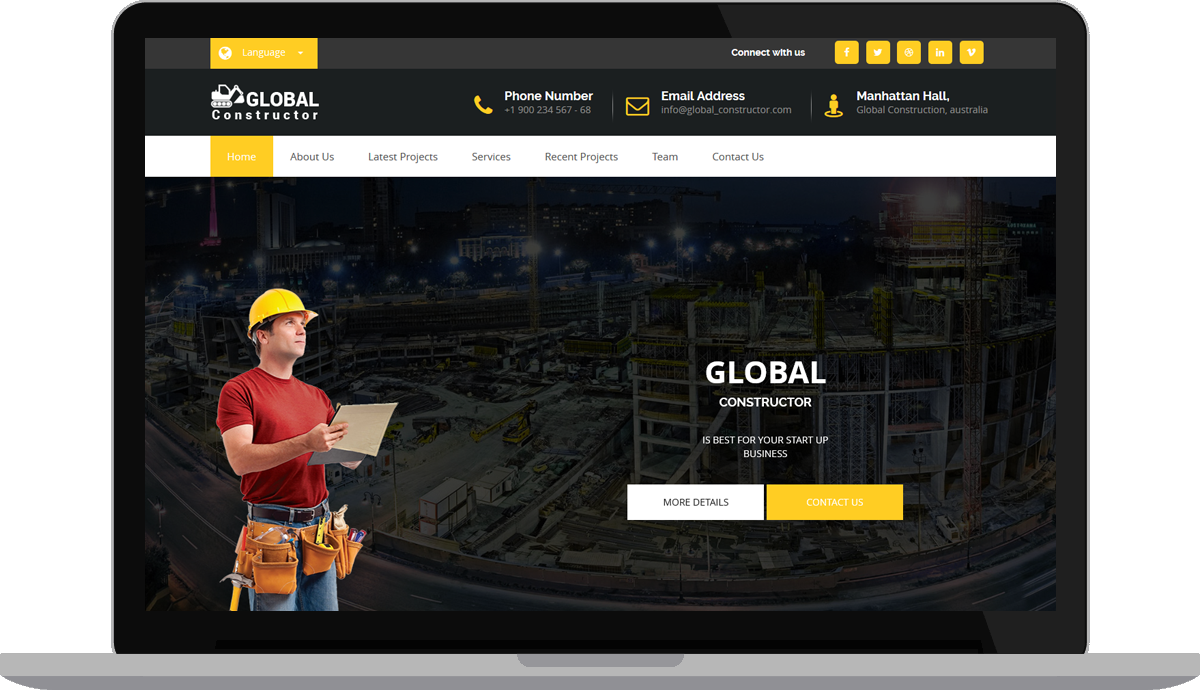Open the Facebook social link
The width and height of the screenshot is (1200, 690).
pyautogui.click(x=847, y=52)
